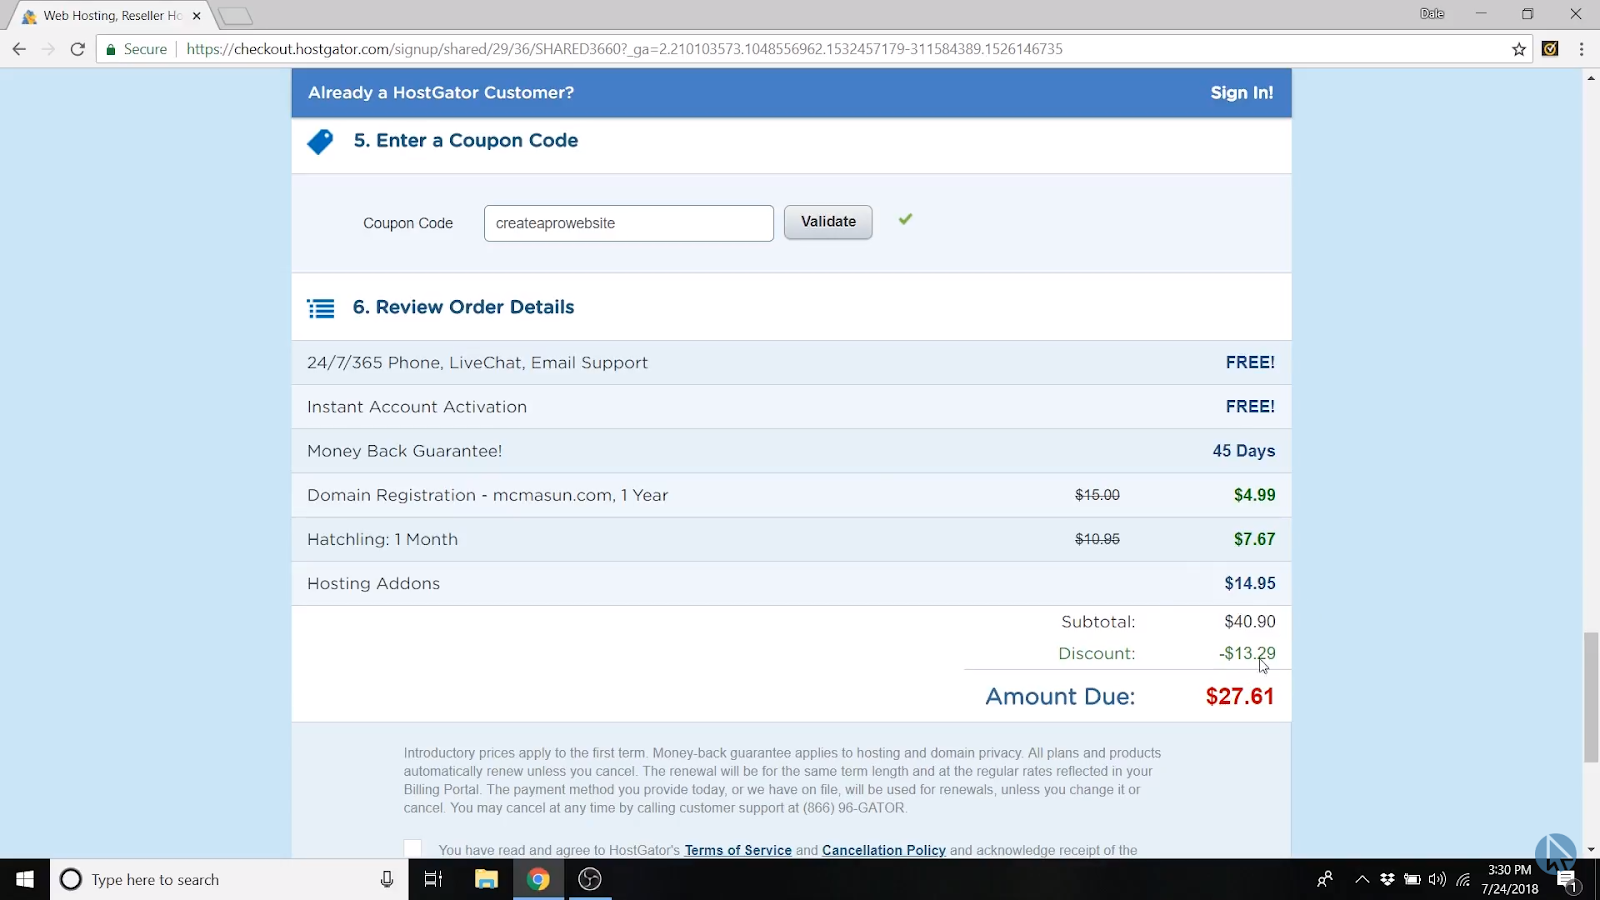Click the Hosting Addons row label
This screenshot has width=1600, height=900.
[373, 583]
